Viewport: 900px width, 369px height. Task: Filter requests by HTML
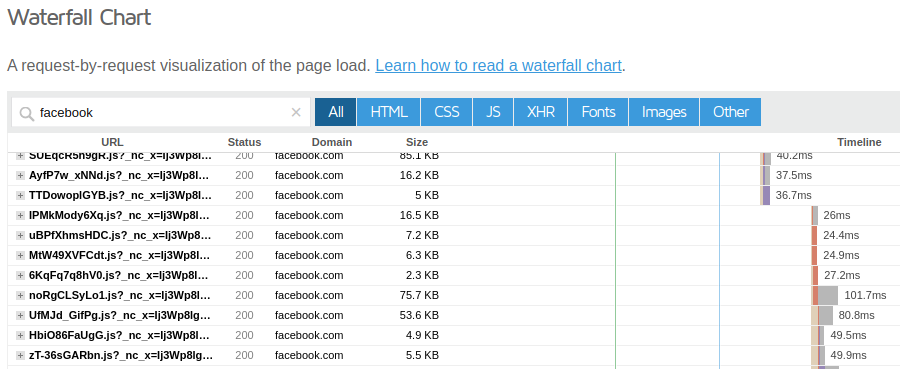pyautogui.click(x=389, y=112)
